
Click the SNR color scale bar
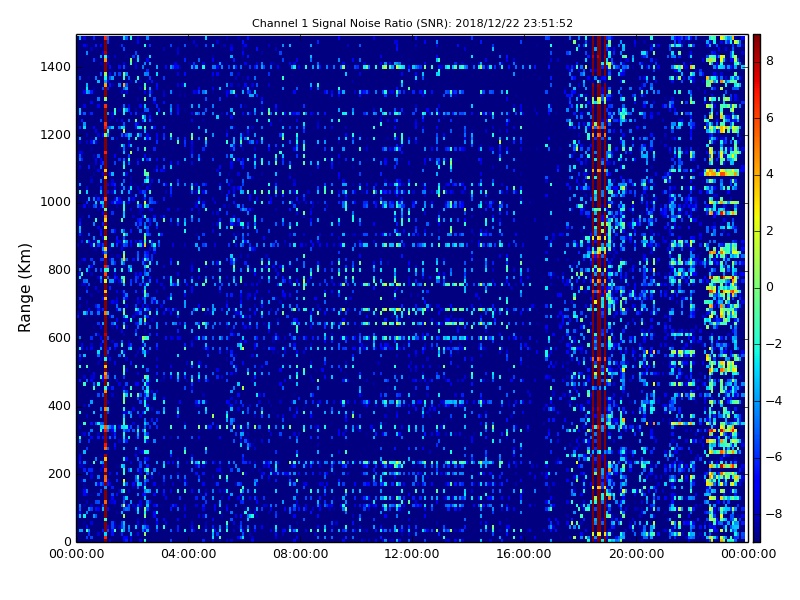[x=757, y=288]
